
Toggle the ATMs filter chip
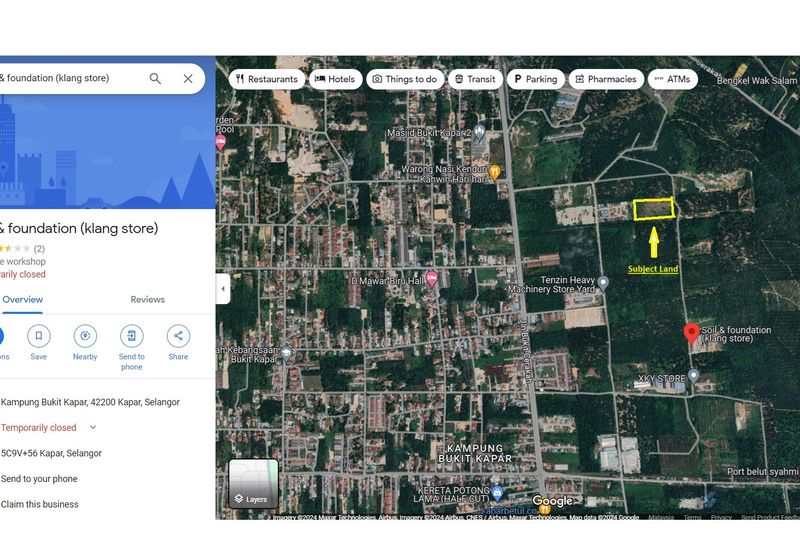[x=672, y=79]
